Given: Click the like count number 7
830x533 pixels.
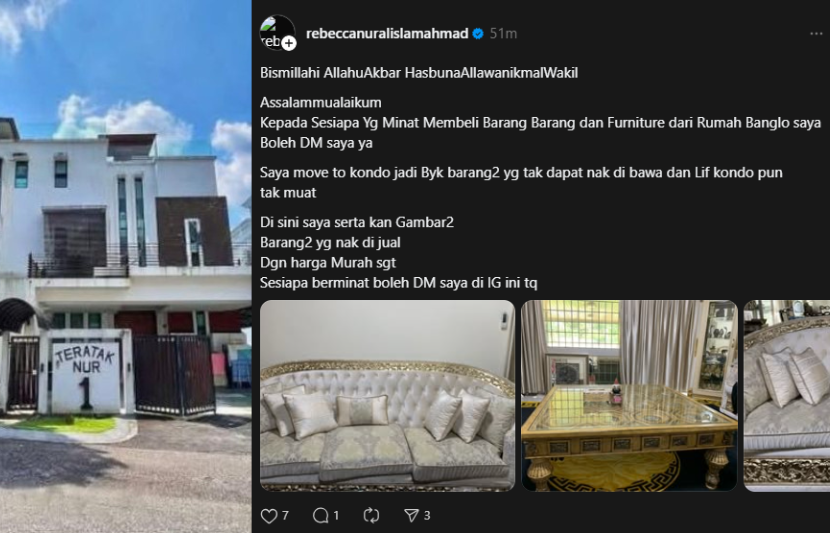Looking at the screenshot, I should pos(285,516).
